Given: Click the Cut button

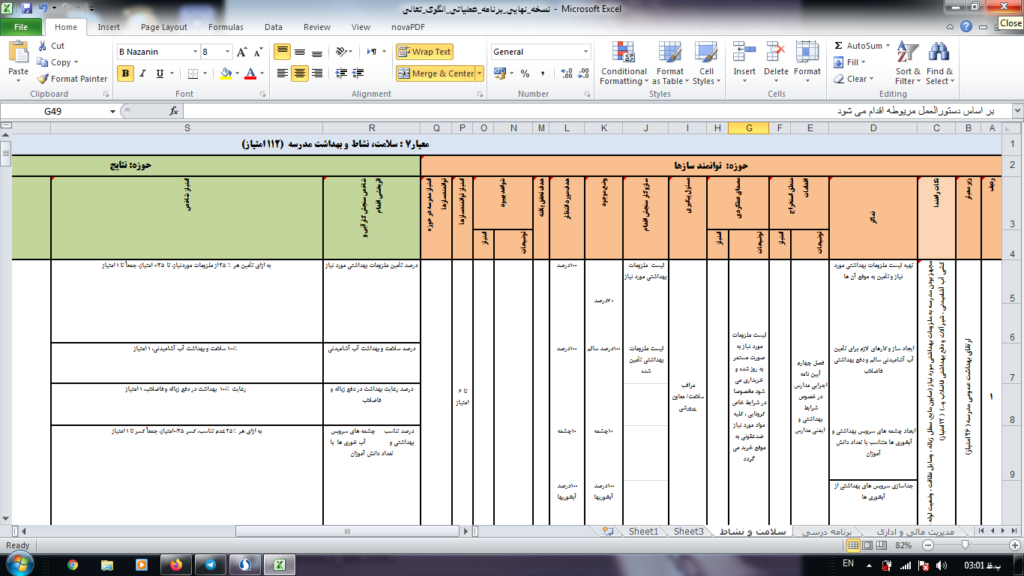Looking at the screenshot, I should click(51, 46).
